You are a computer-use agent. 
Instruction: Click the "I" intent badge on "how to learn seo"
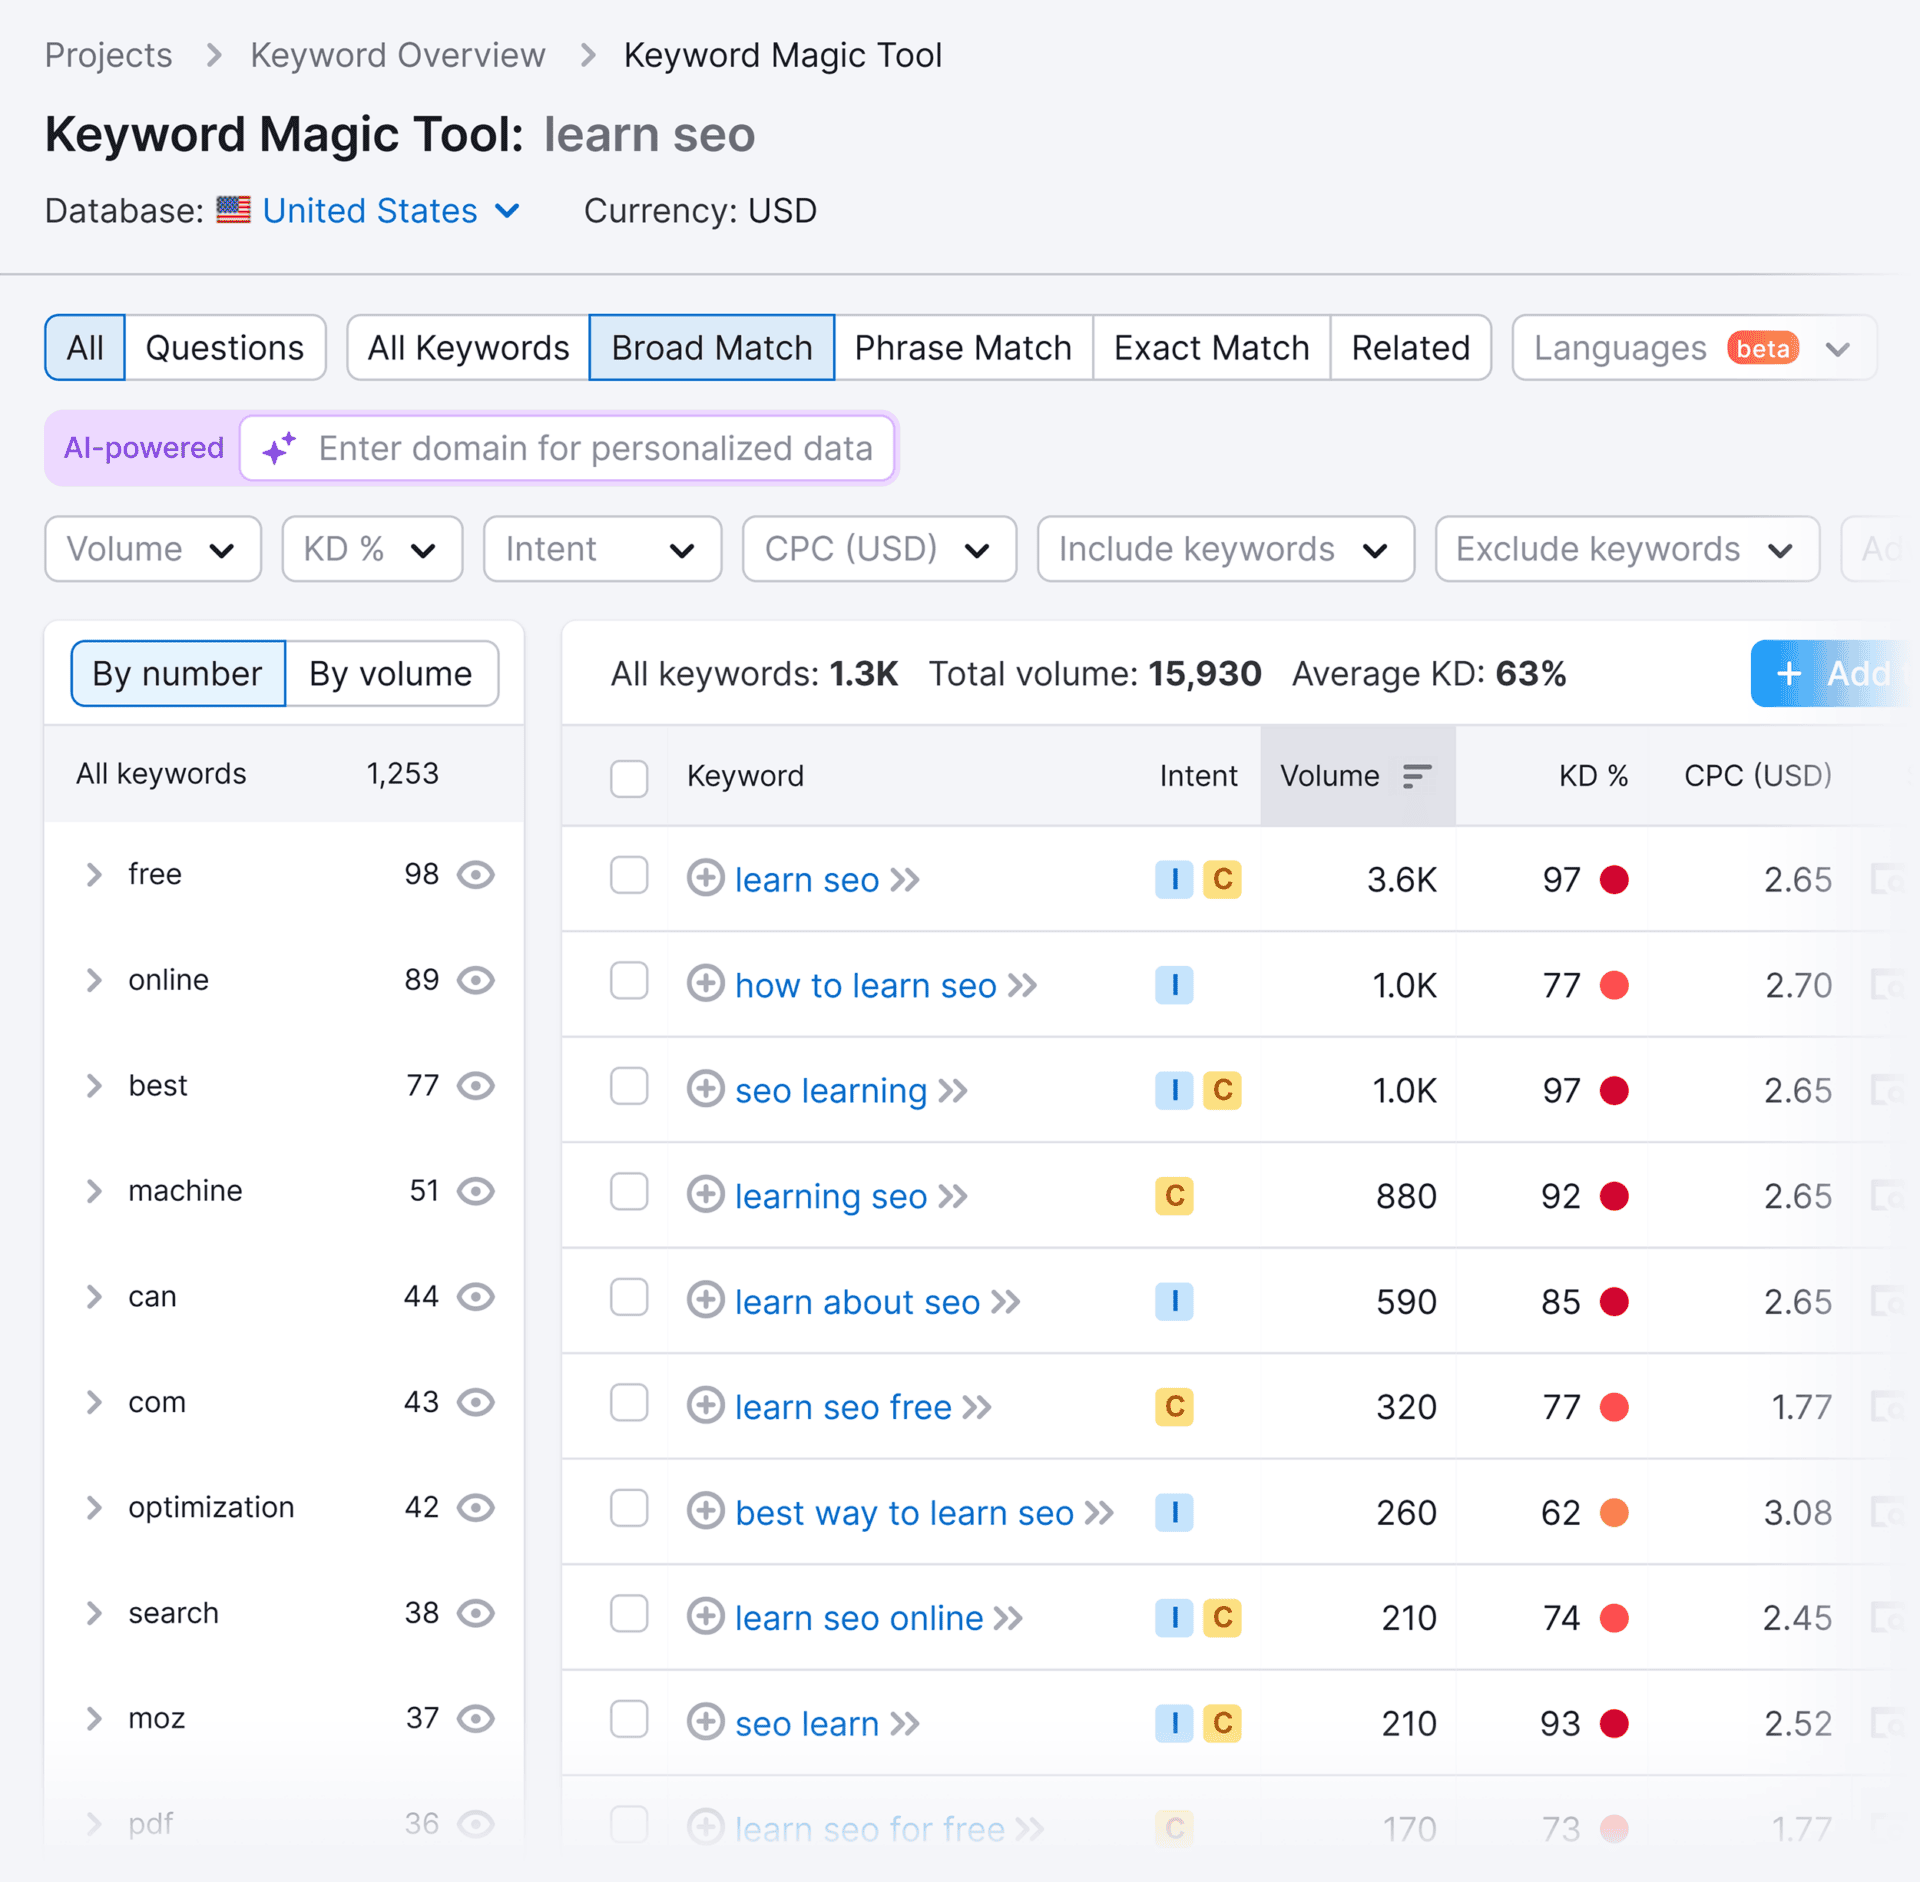[1175, 985]
